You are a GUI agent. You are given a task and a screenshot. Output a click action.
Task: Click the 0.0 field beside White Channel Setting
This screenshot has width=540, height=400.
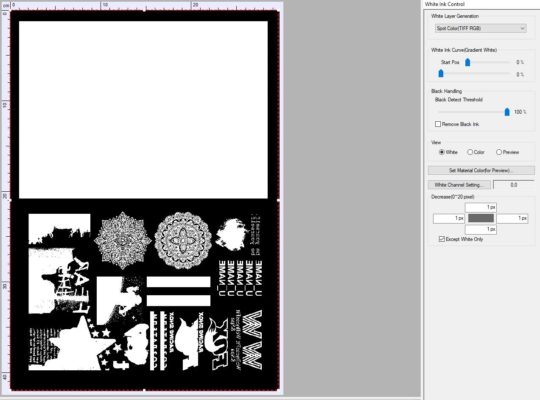513,185
